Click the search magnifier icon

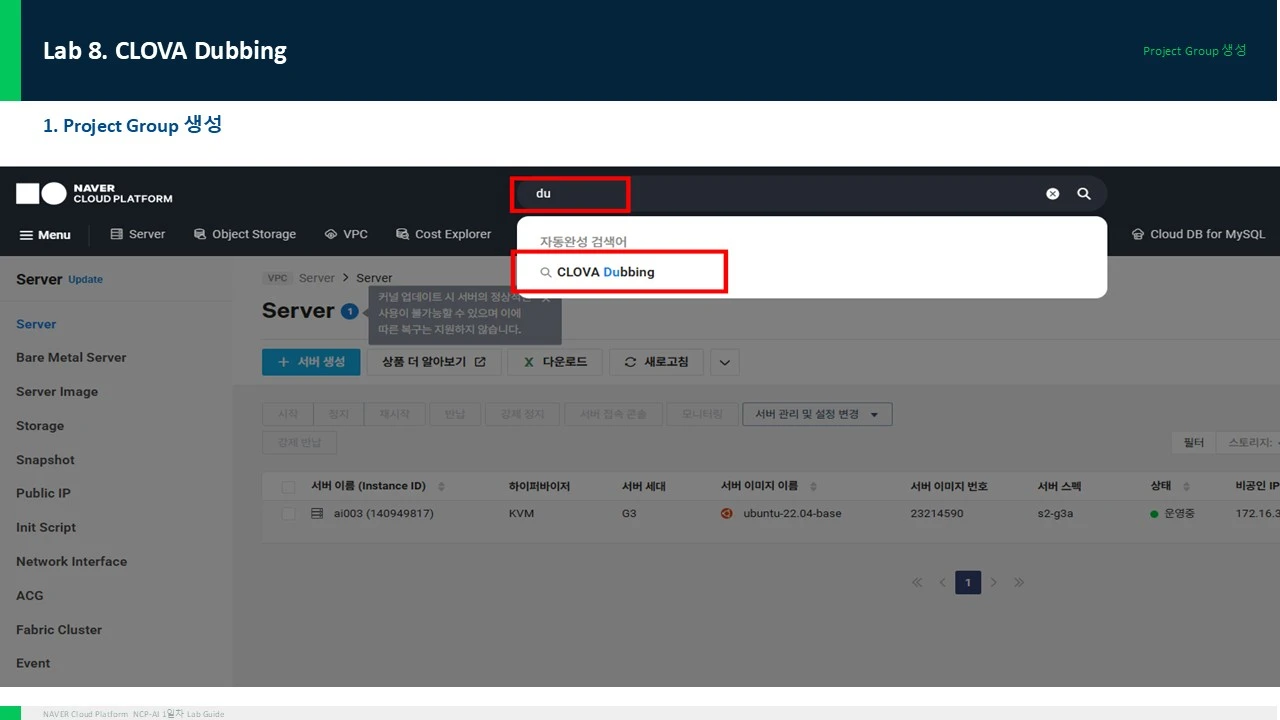(1084, 194)
